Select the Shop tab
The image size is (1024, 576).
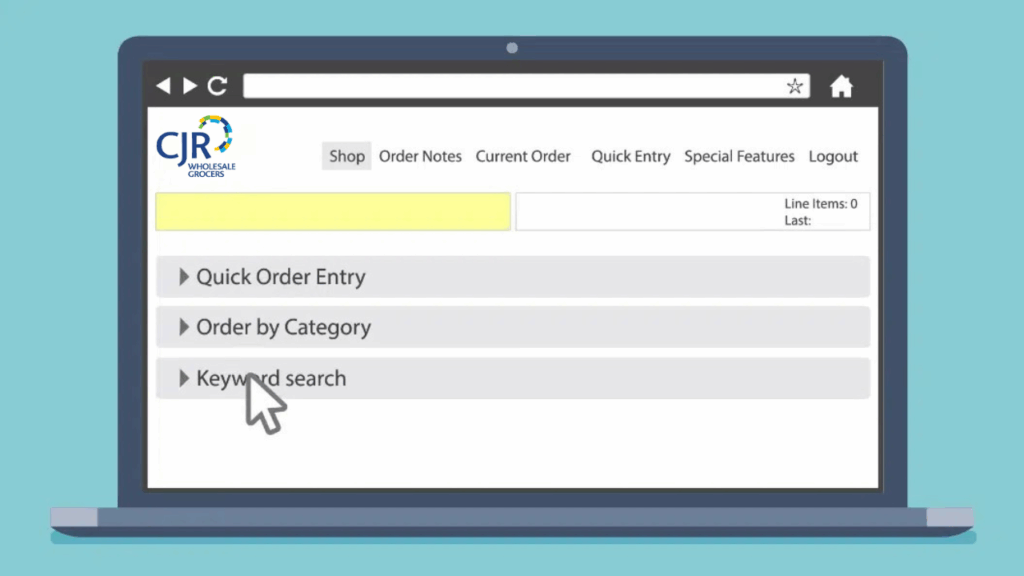347,156
